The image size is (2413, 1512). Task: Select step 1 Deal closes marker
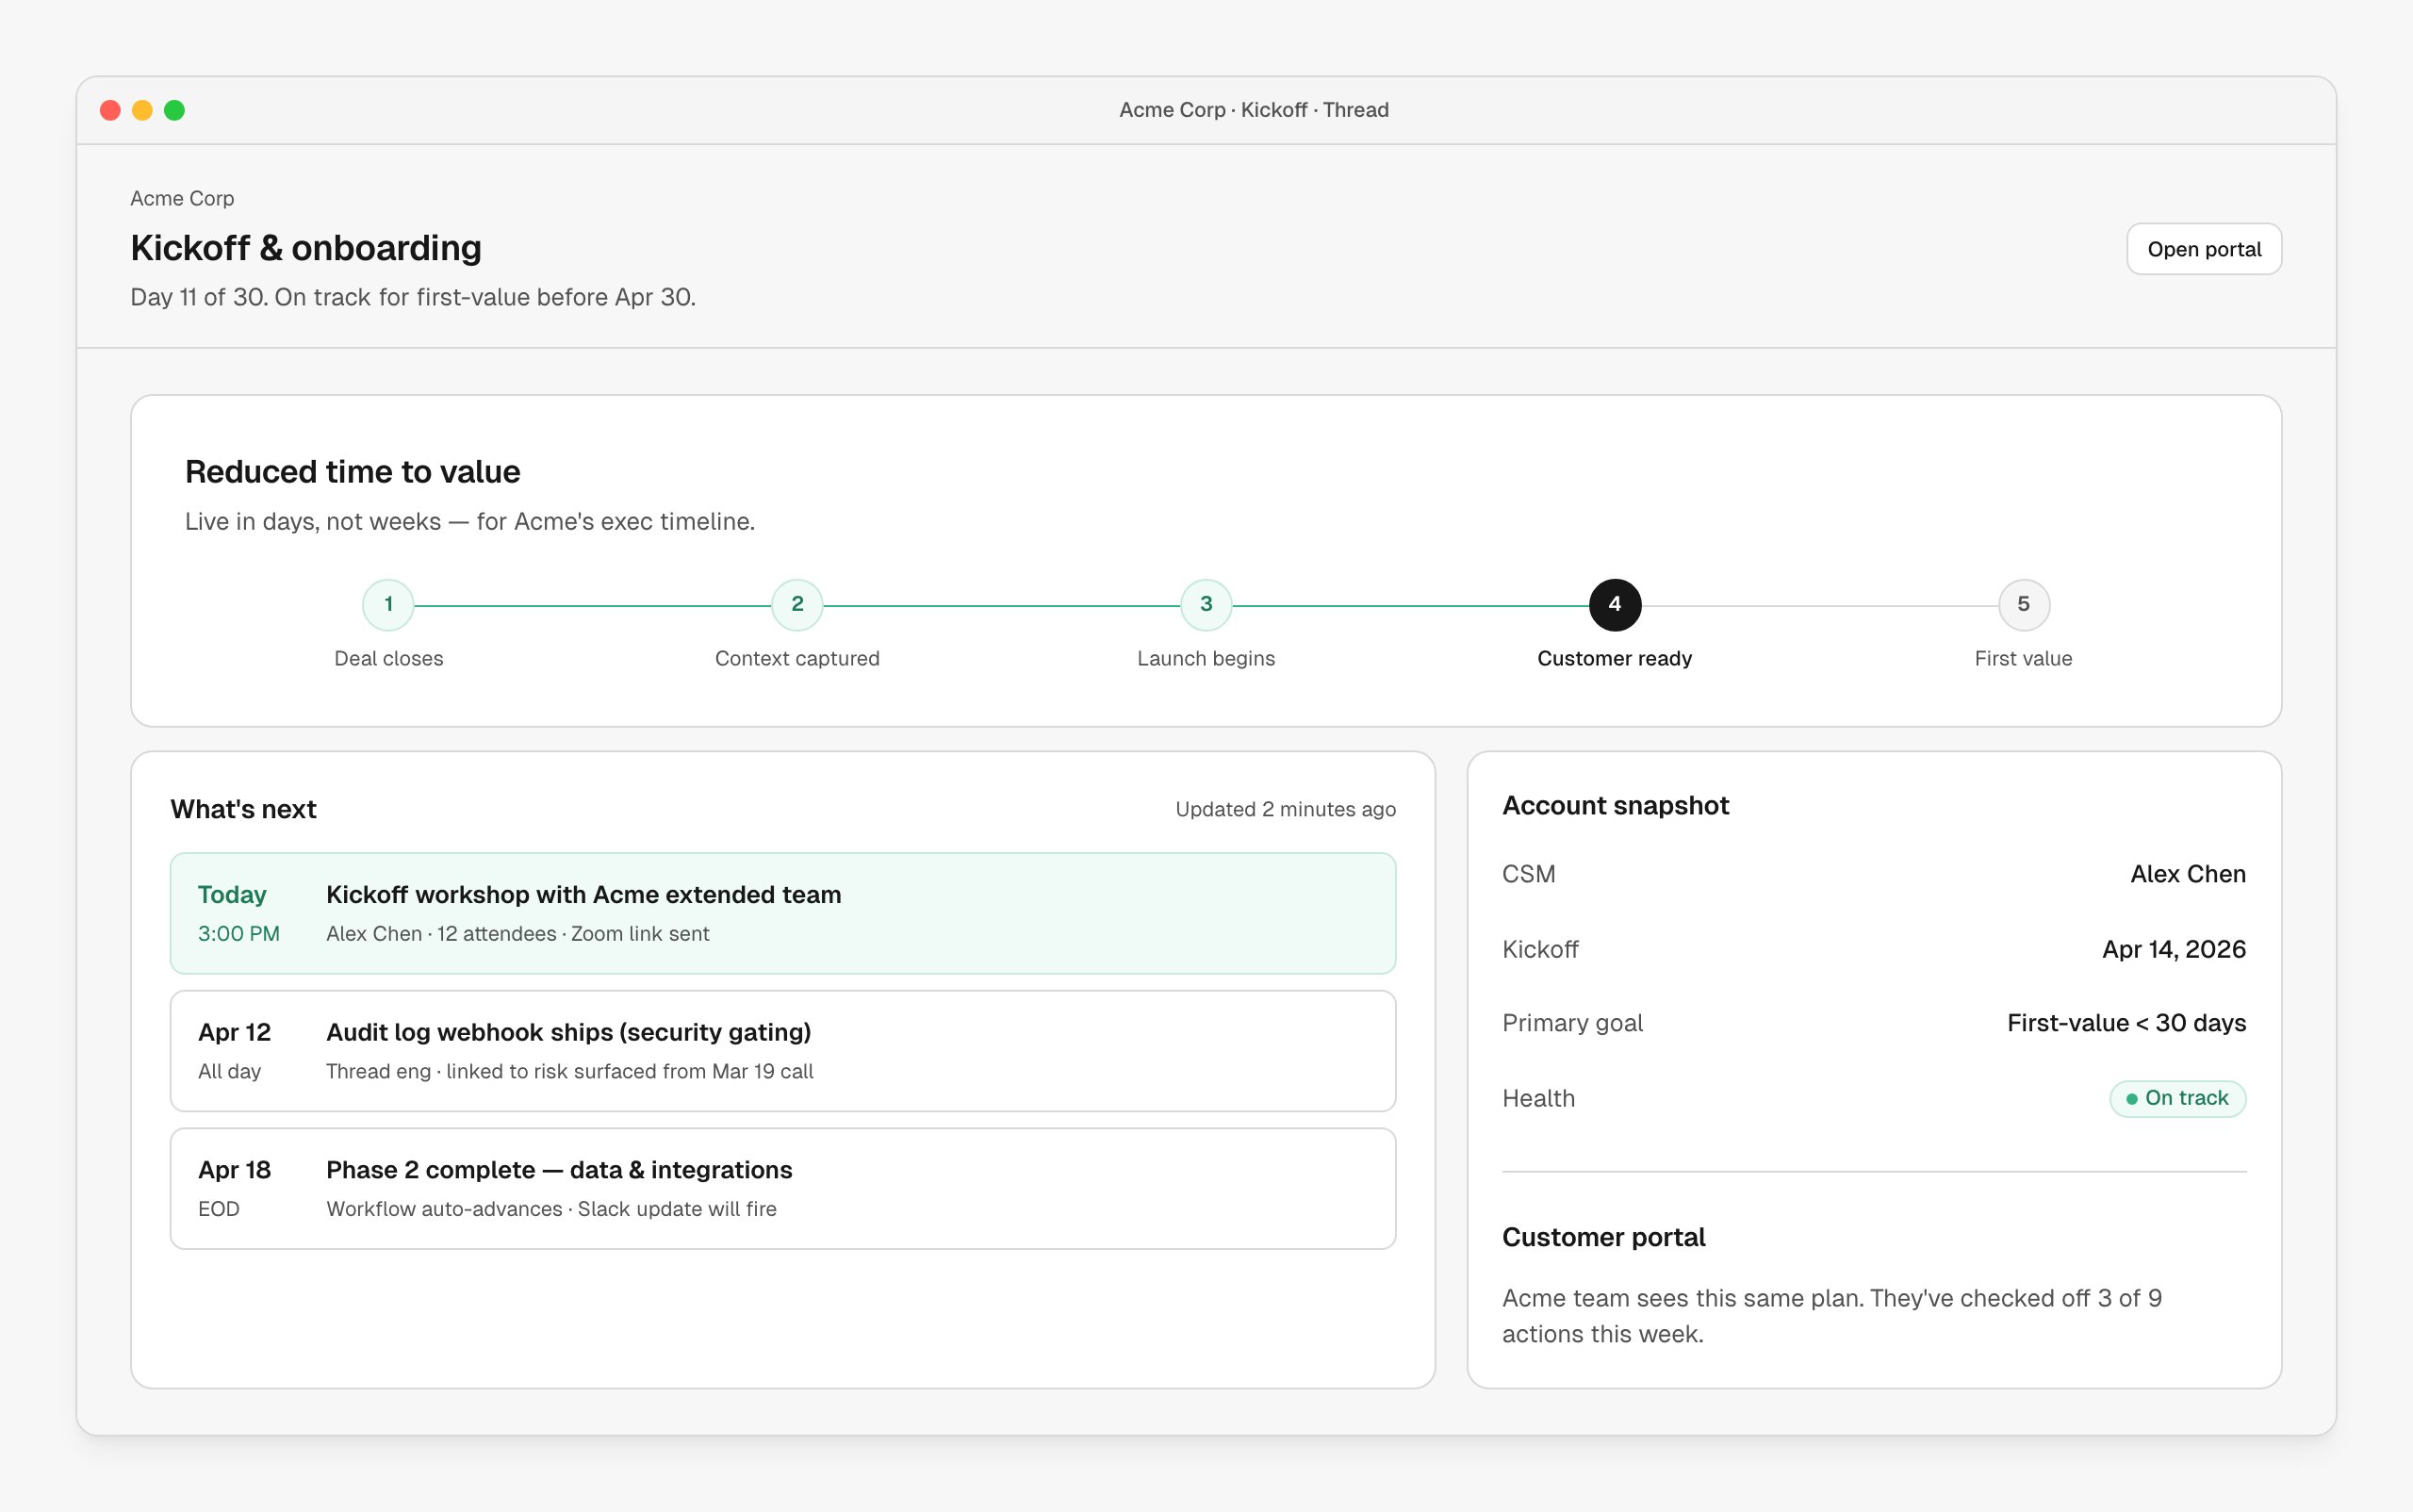point(388,605)
